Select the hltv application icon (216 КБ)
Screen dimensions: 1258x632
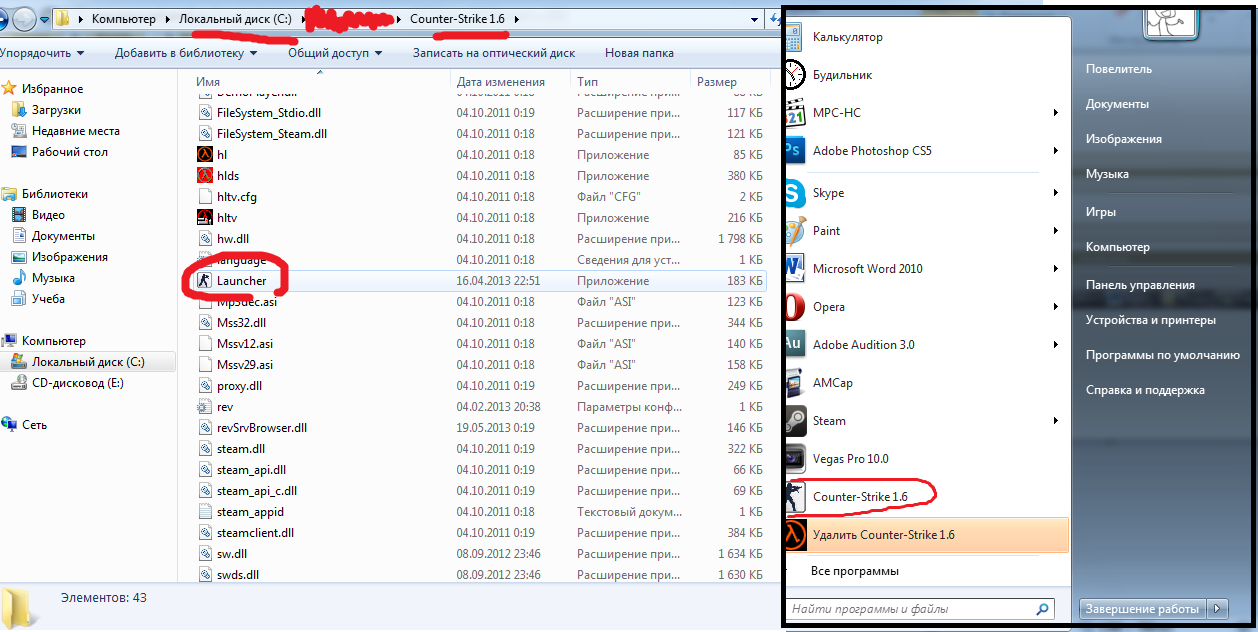[205, 218]
